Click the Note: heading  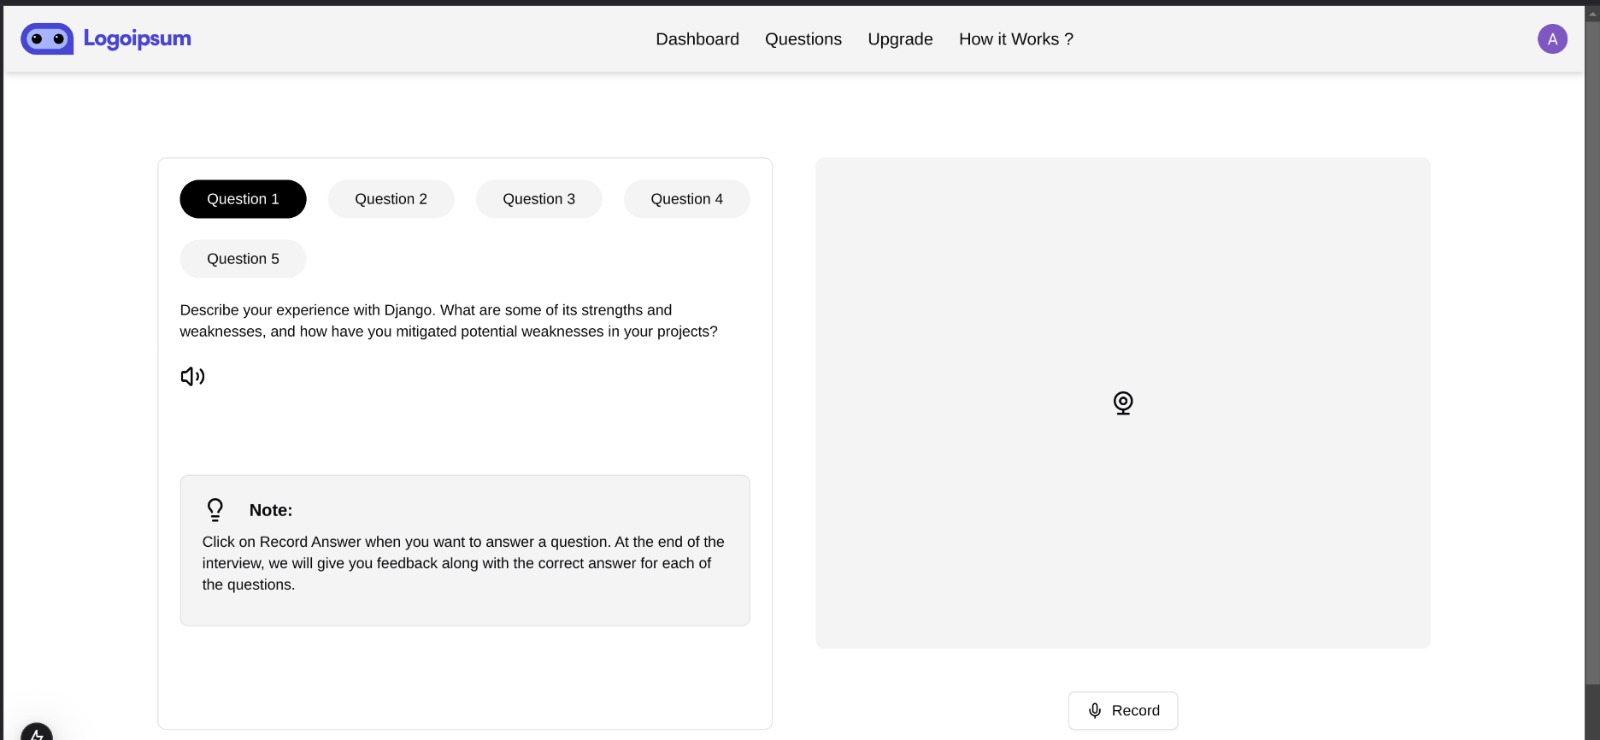pyautogui.click(x=271, y=510)
